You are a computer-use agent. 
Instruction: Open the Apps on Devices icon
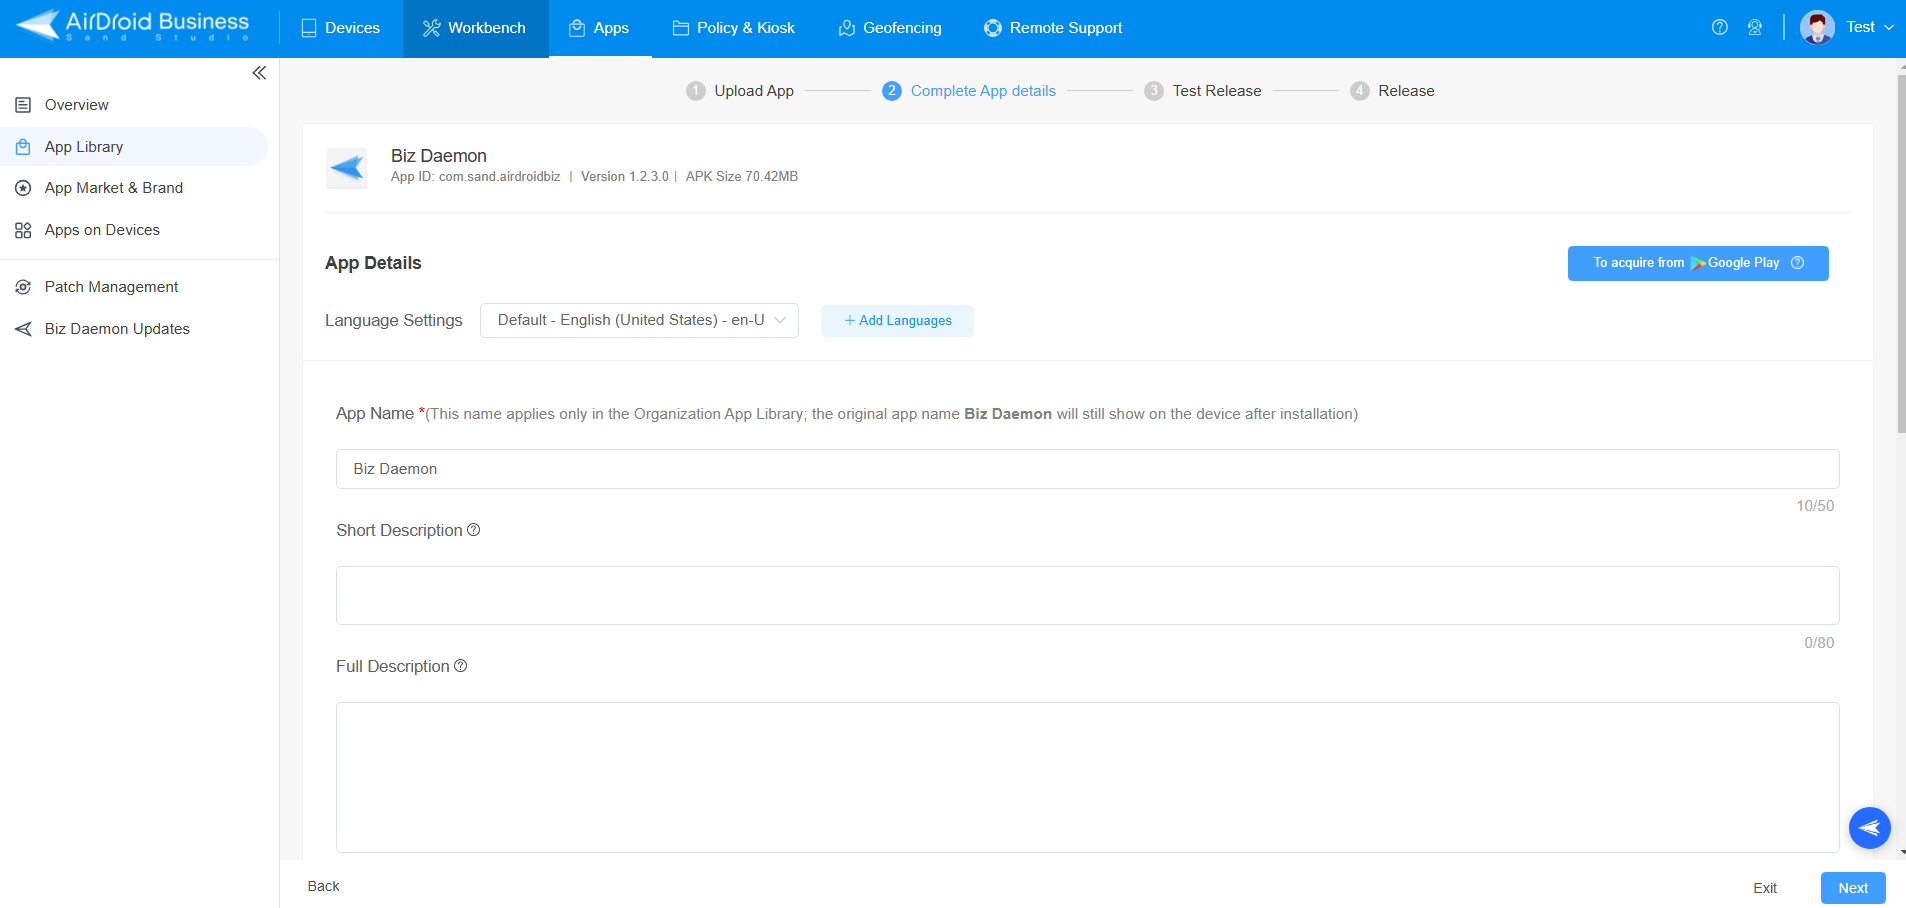tap(22, 229)
